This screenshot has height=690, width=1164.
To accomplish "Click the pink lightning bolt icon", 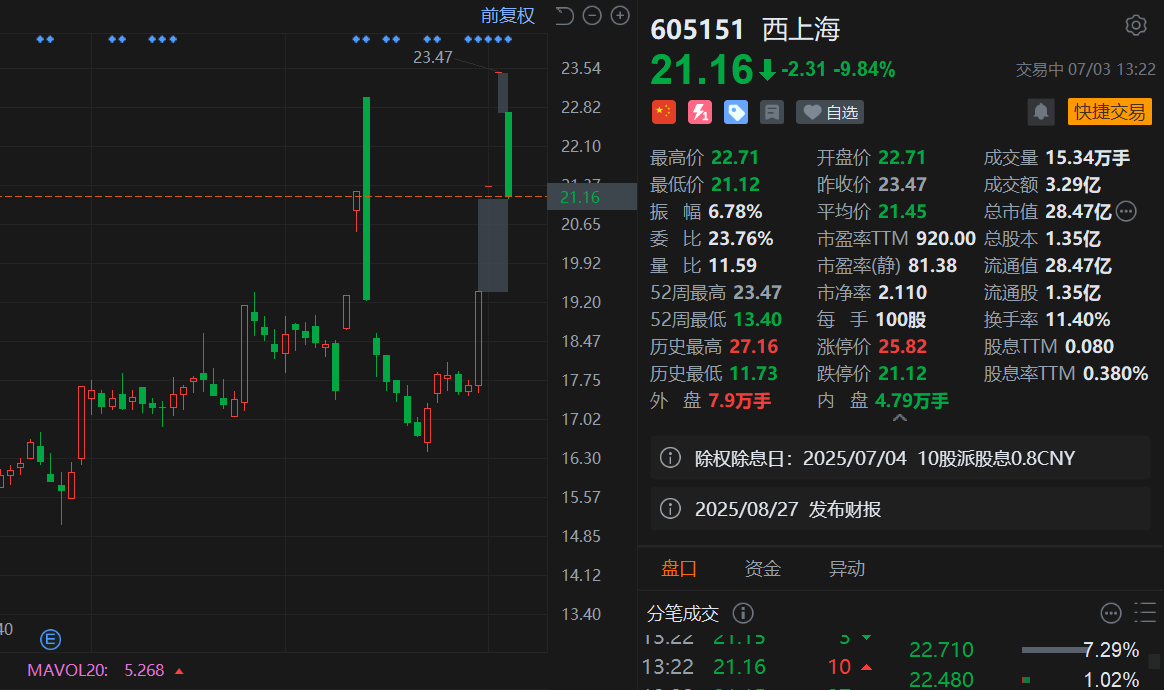I will click(699, 112).
